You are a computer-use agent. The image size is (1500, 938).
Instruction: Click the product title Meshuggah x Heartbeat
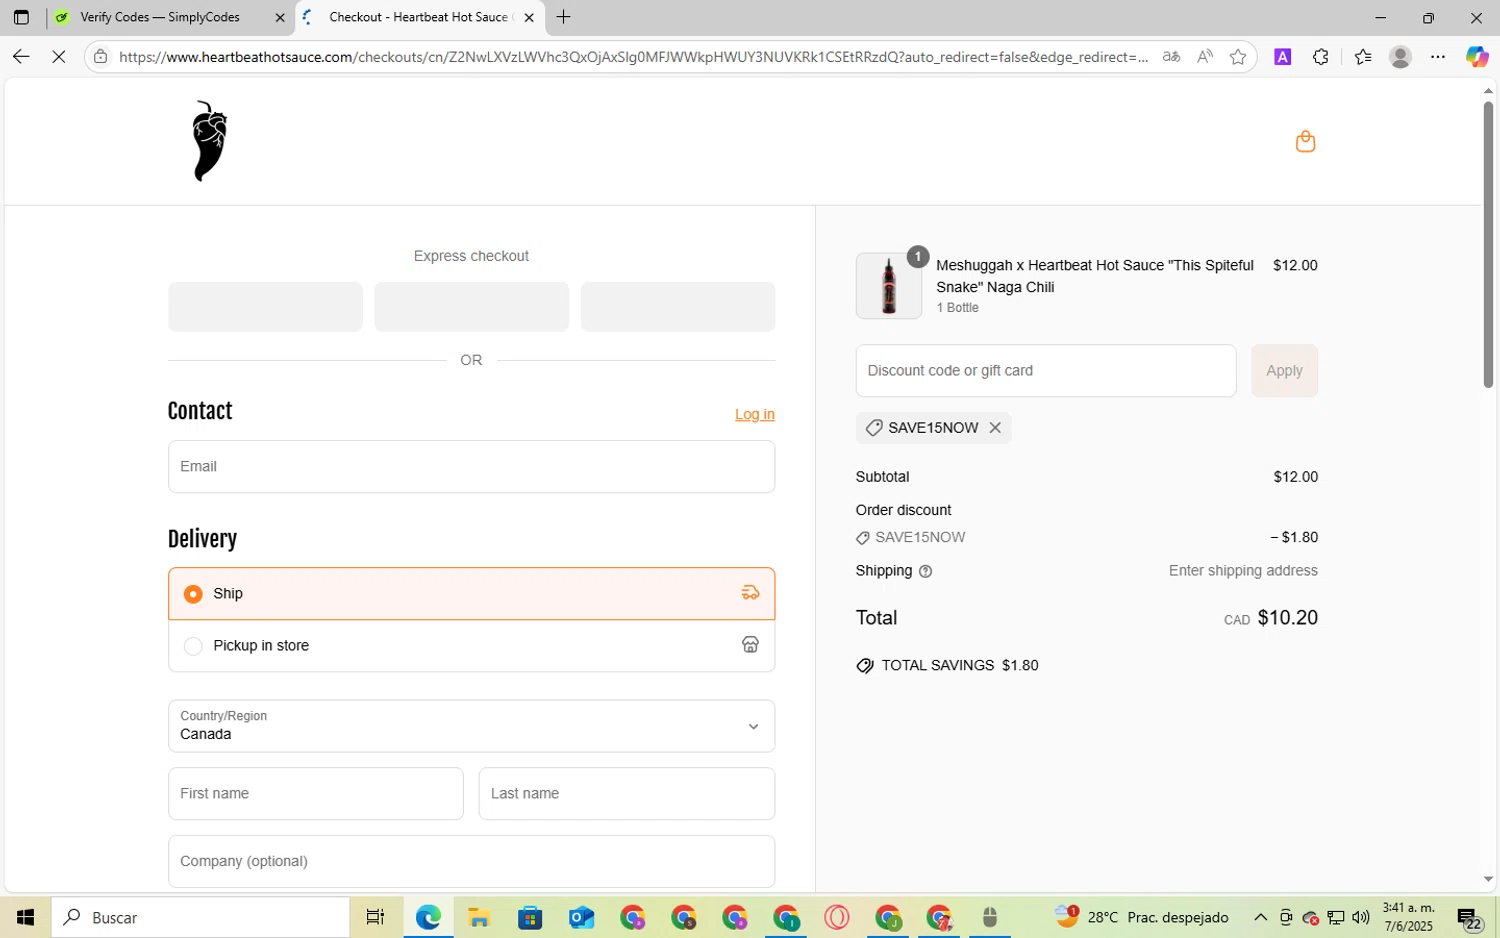click(1095, 276)
